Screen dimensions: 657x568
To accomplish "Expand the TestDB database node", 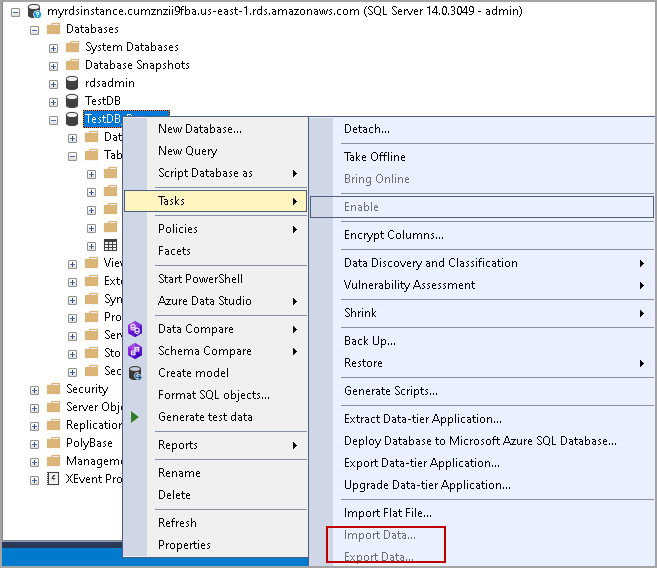I will pos(53,102).
